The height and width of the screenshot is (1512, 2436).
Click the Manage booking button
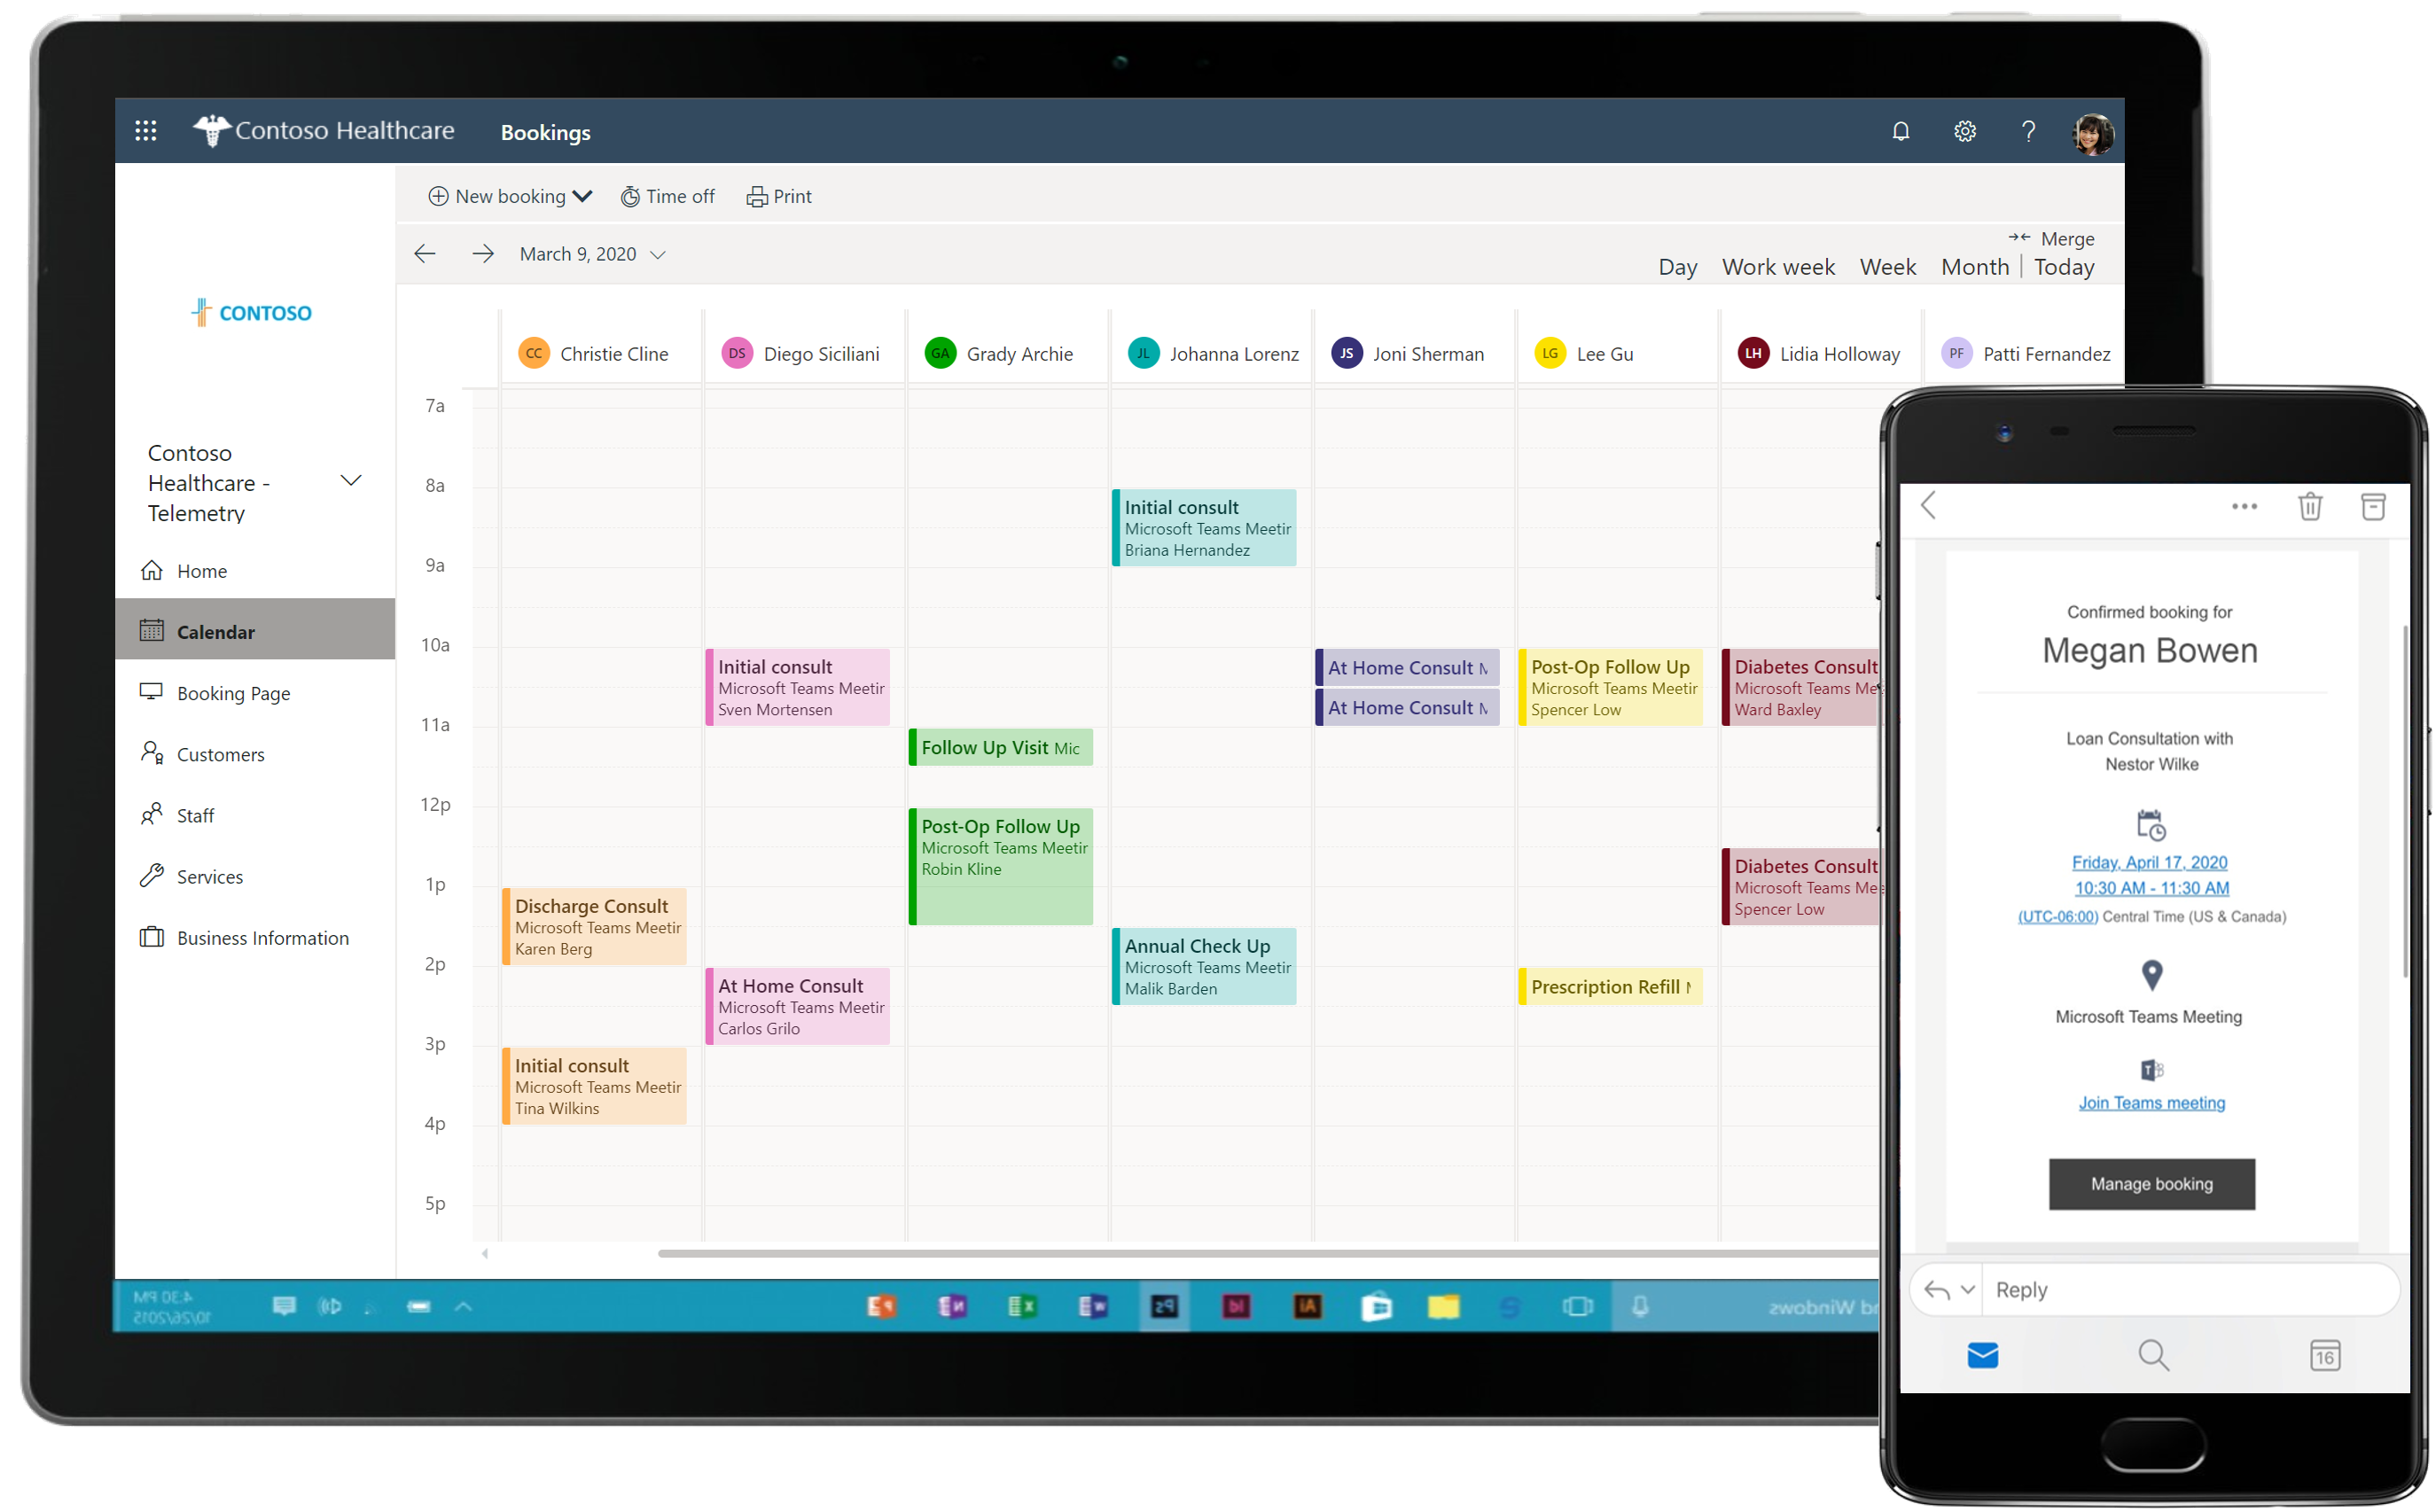(x=2149, y=1184)
